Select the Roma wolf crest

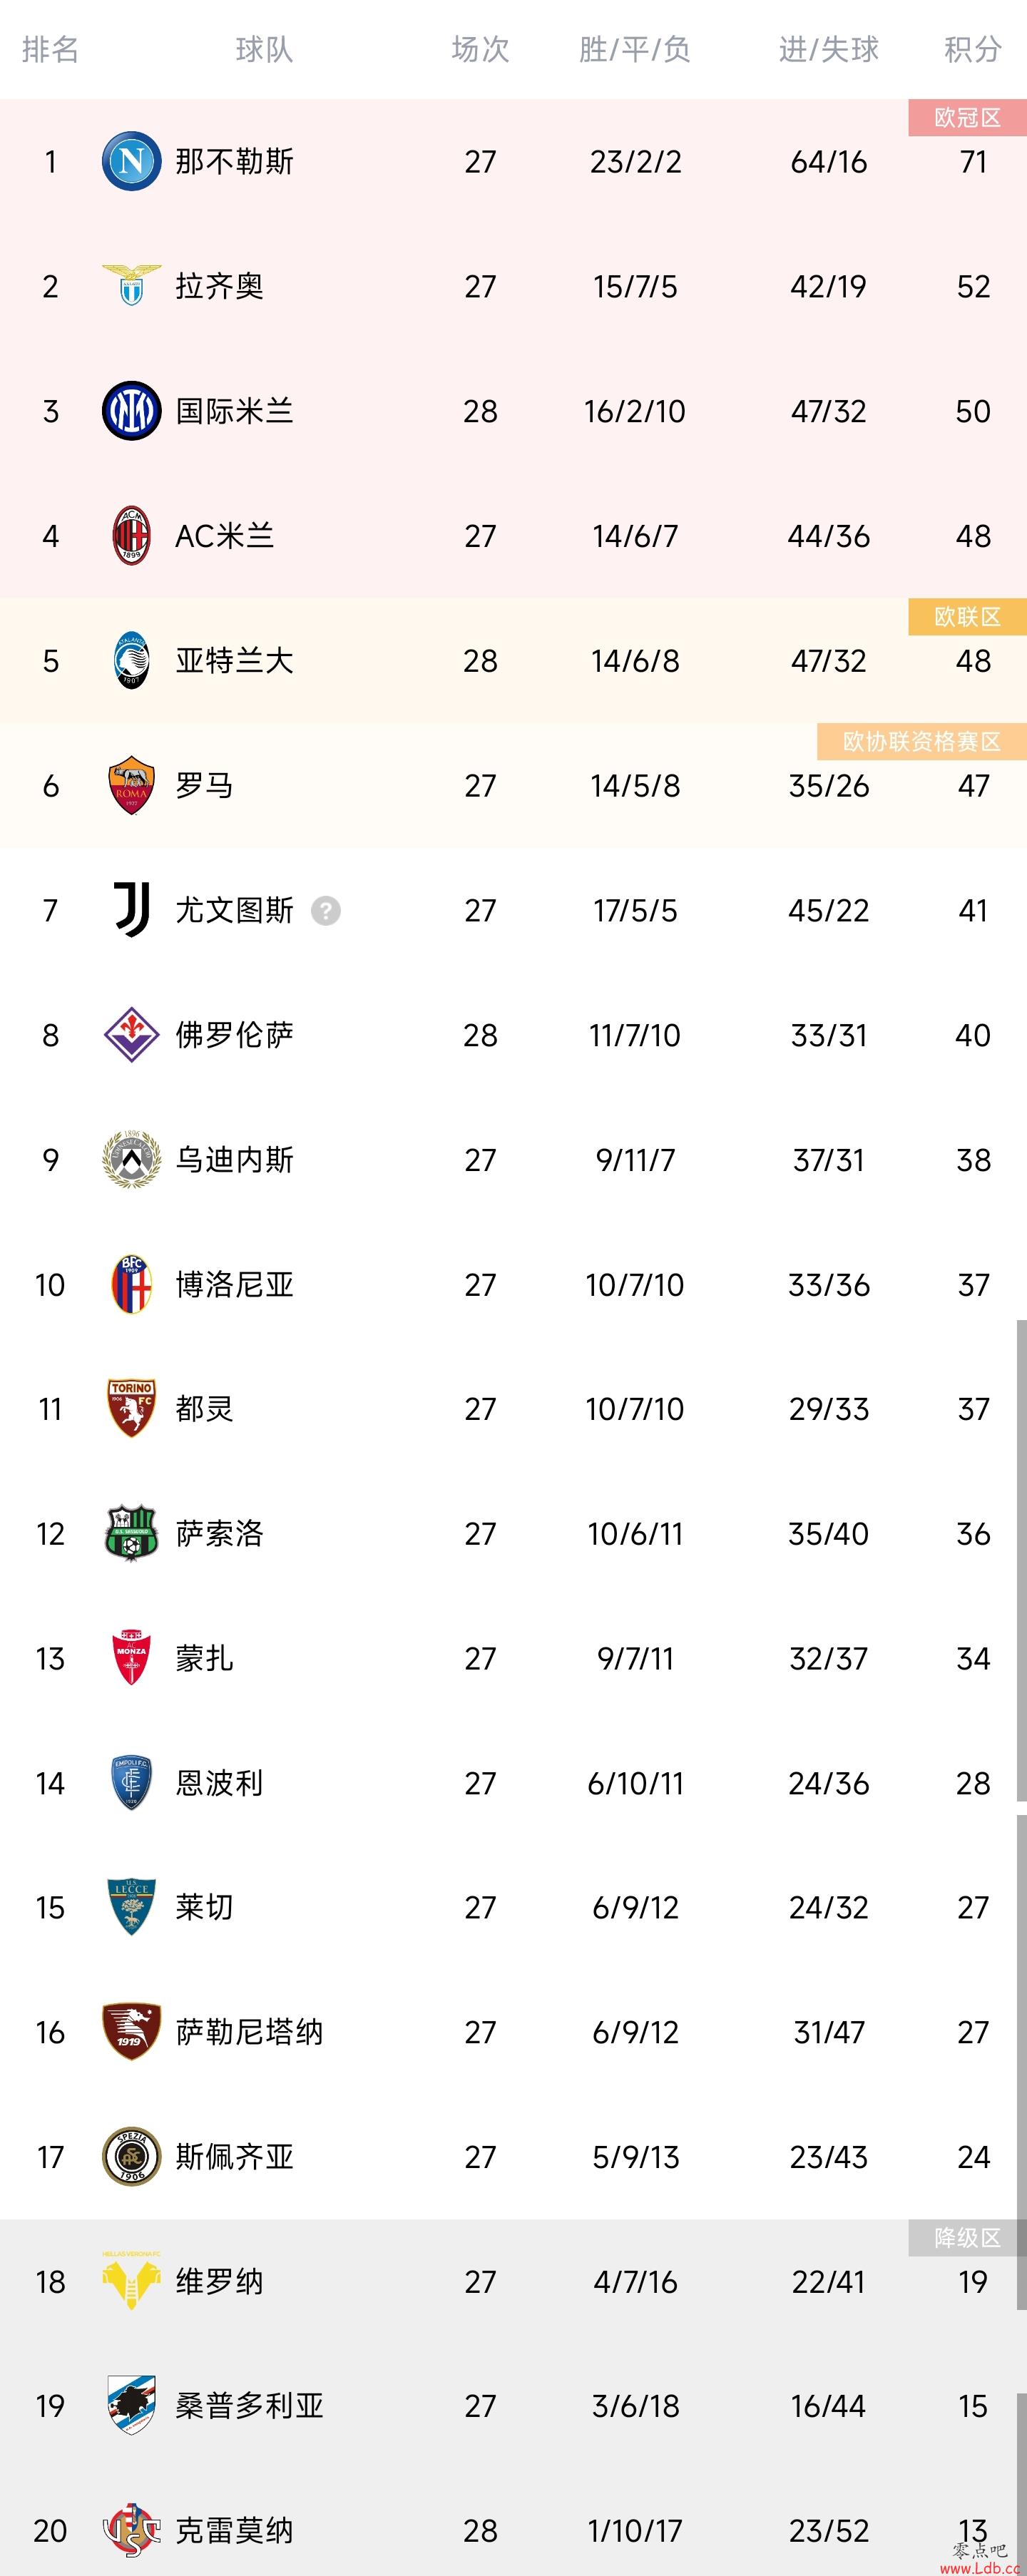click(131, 785)
